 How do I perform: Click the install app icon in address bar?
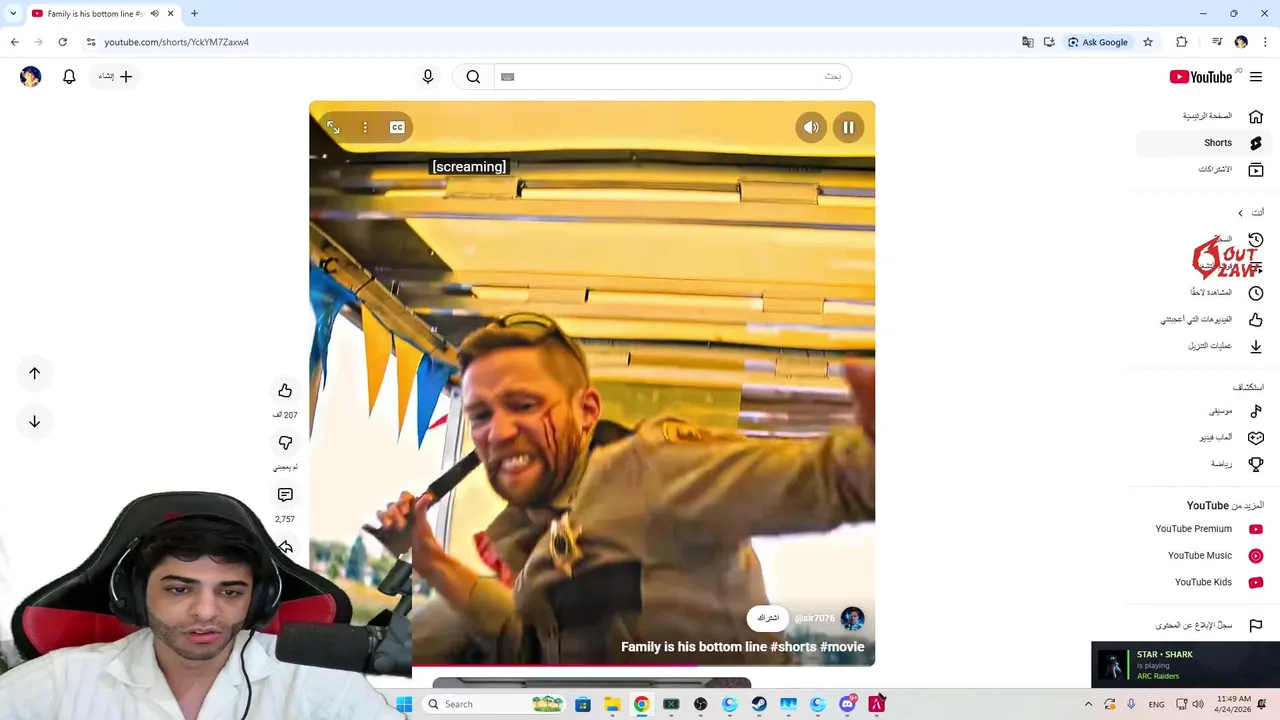[x=1049, y=42]
